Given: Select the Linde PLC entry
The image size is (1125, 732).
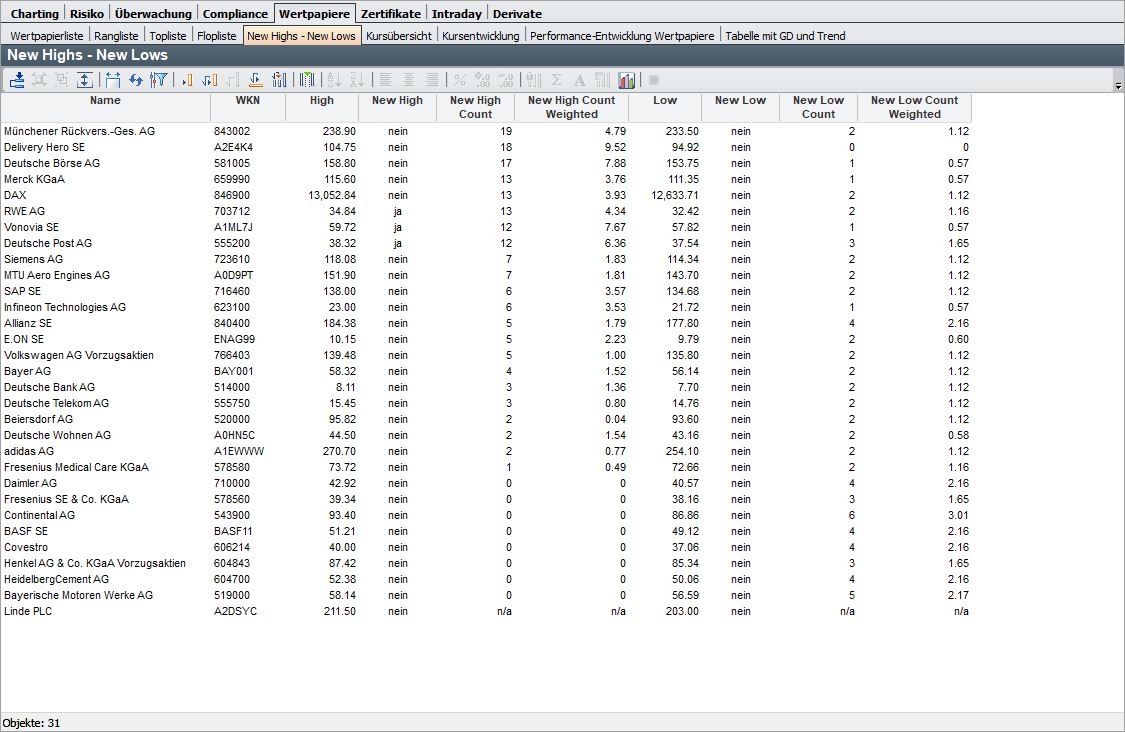Looking at the screenshot, I should [28, 611].
